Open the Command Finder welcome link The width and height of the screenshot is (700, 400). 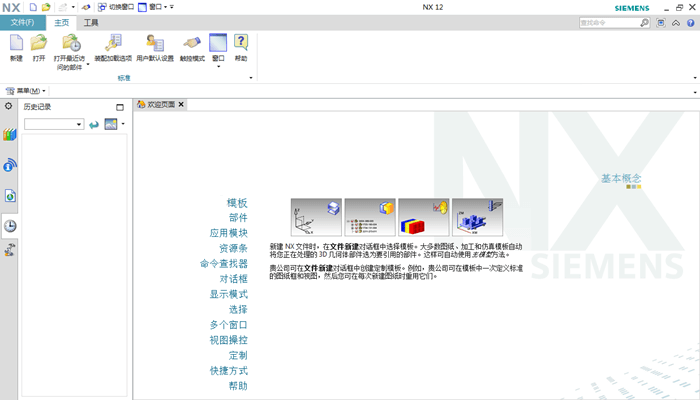tap(224, 263)
